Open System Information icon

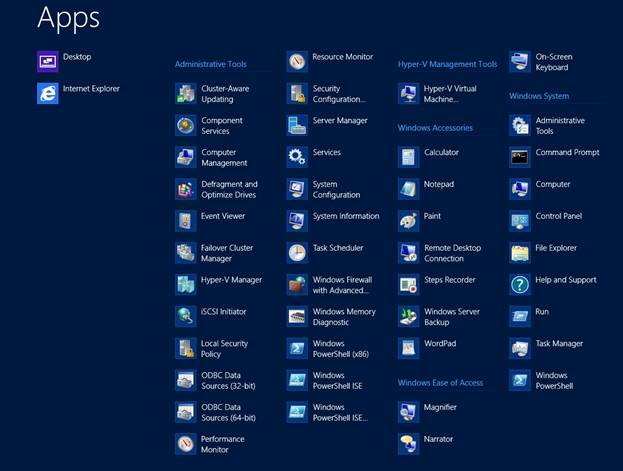click(297, 221)
